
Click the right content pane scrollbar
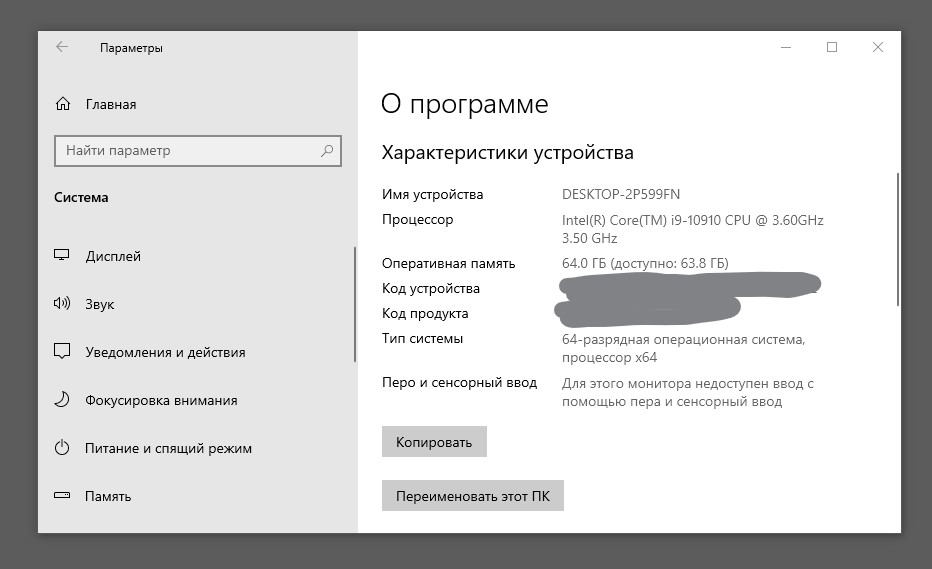(897, 240)
